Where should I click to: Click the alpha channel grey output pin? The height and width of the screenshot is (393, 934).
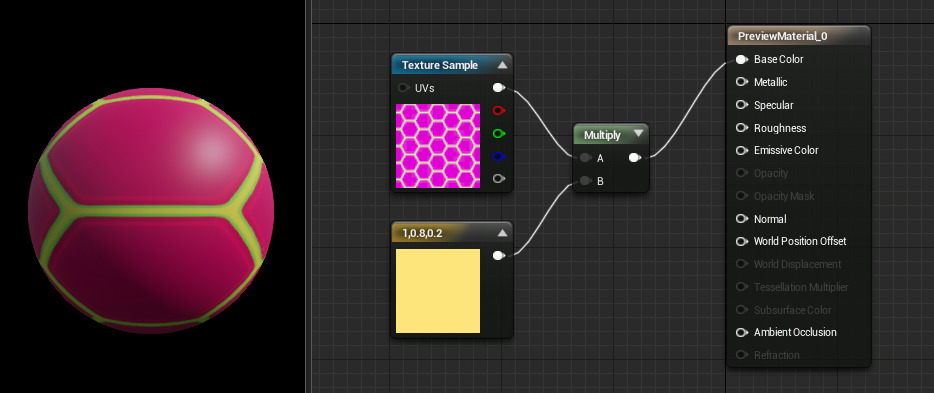click(499, 179)
